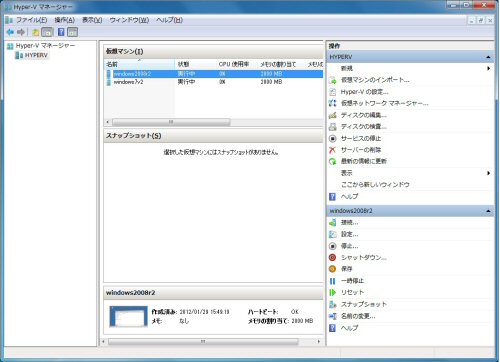
Task: Click the green リセット icon
Action: (x=332, y=292)
